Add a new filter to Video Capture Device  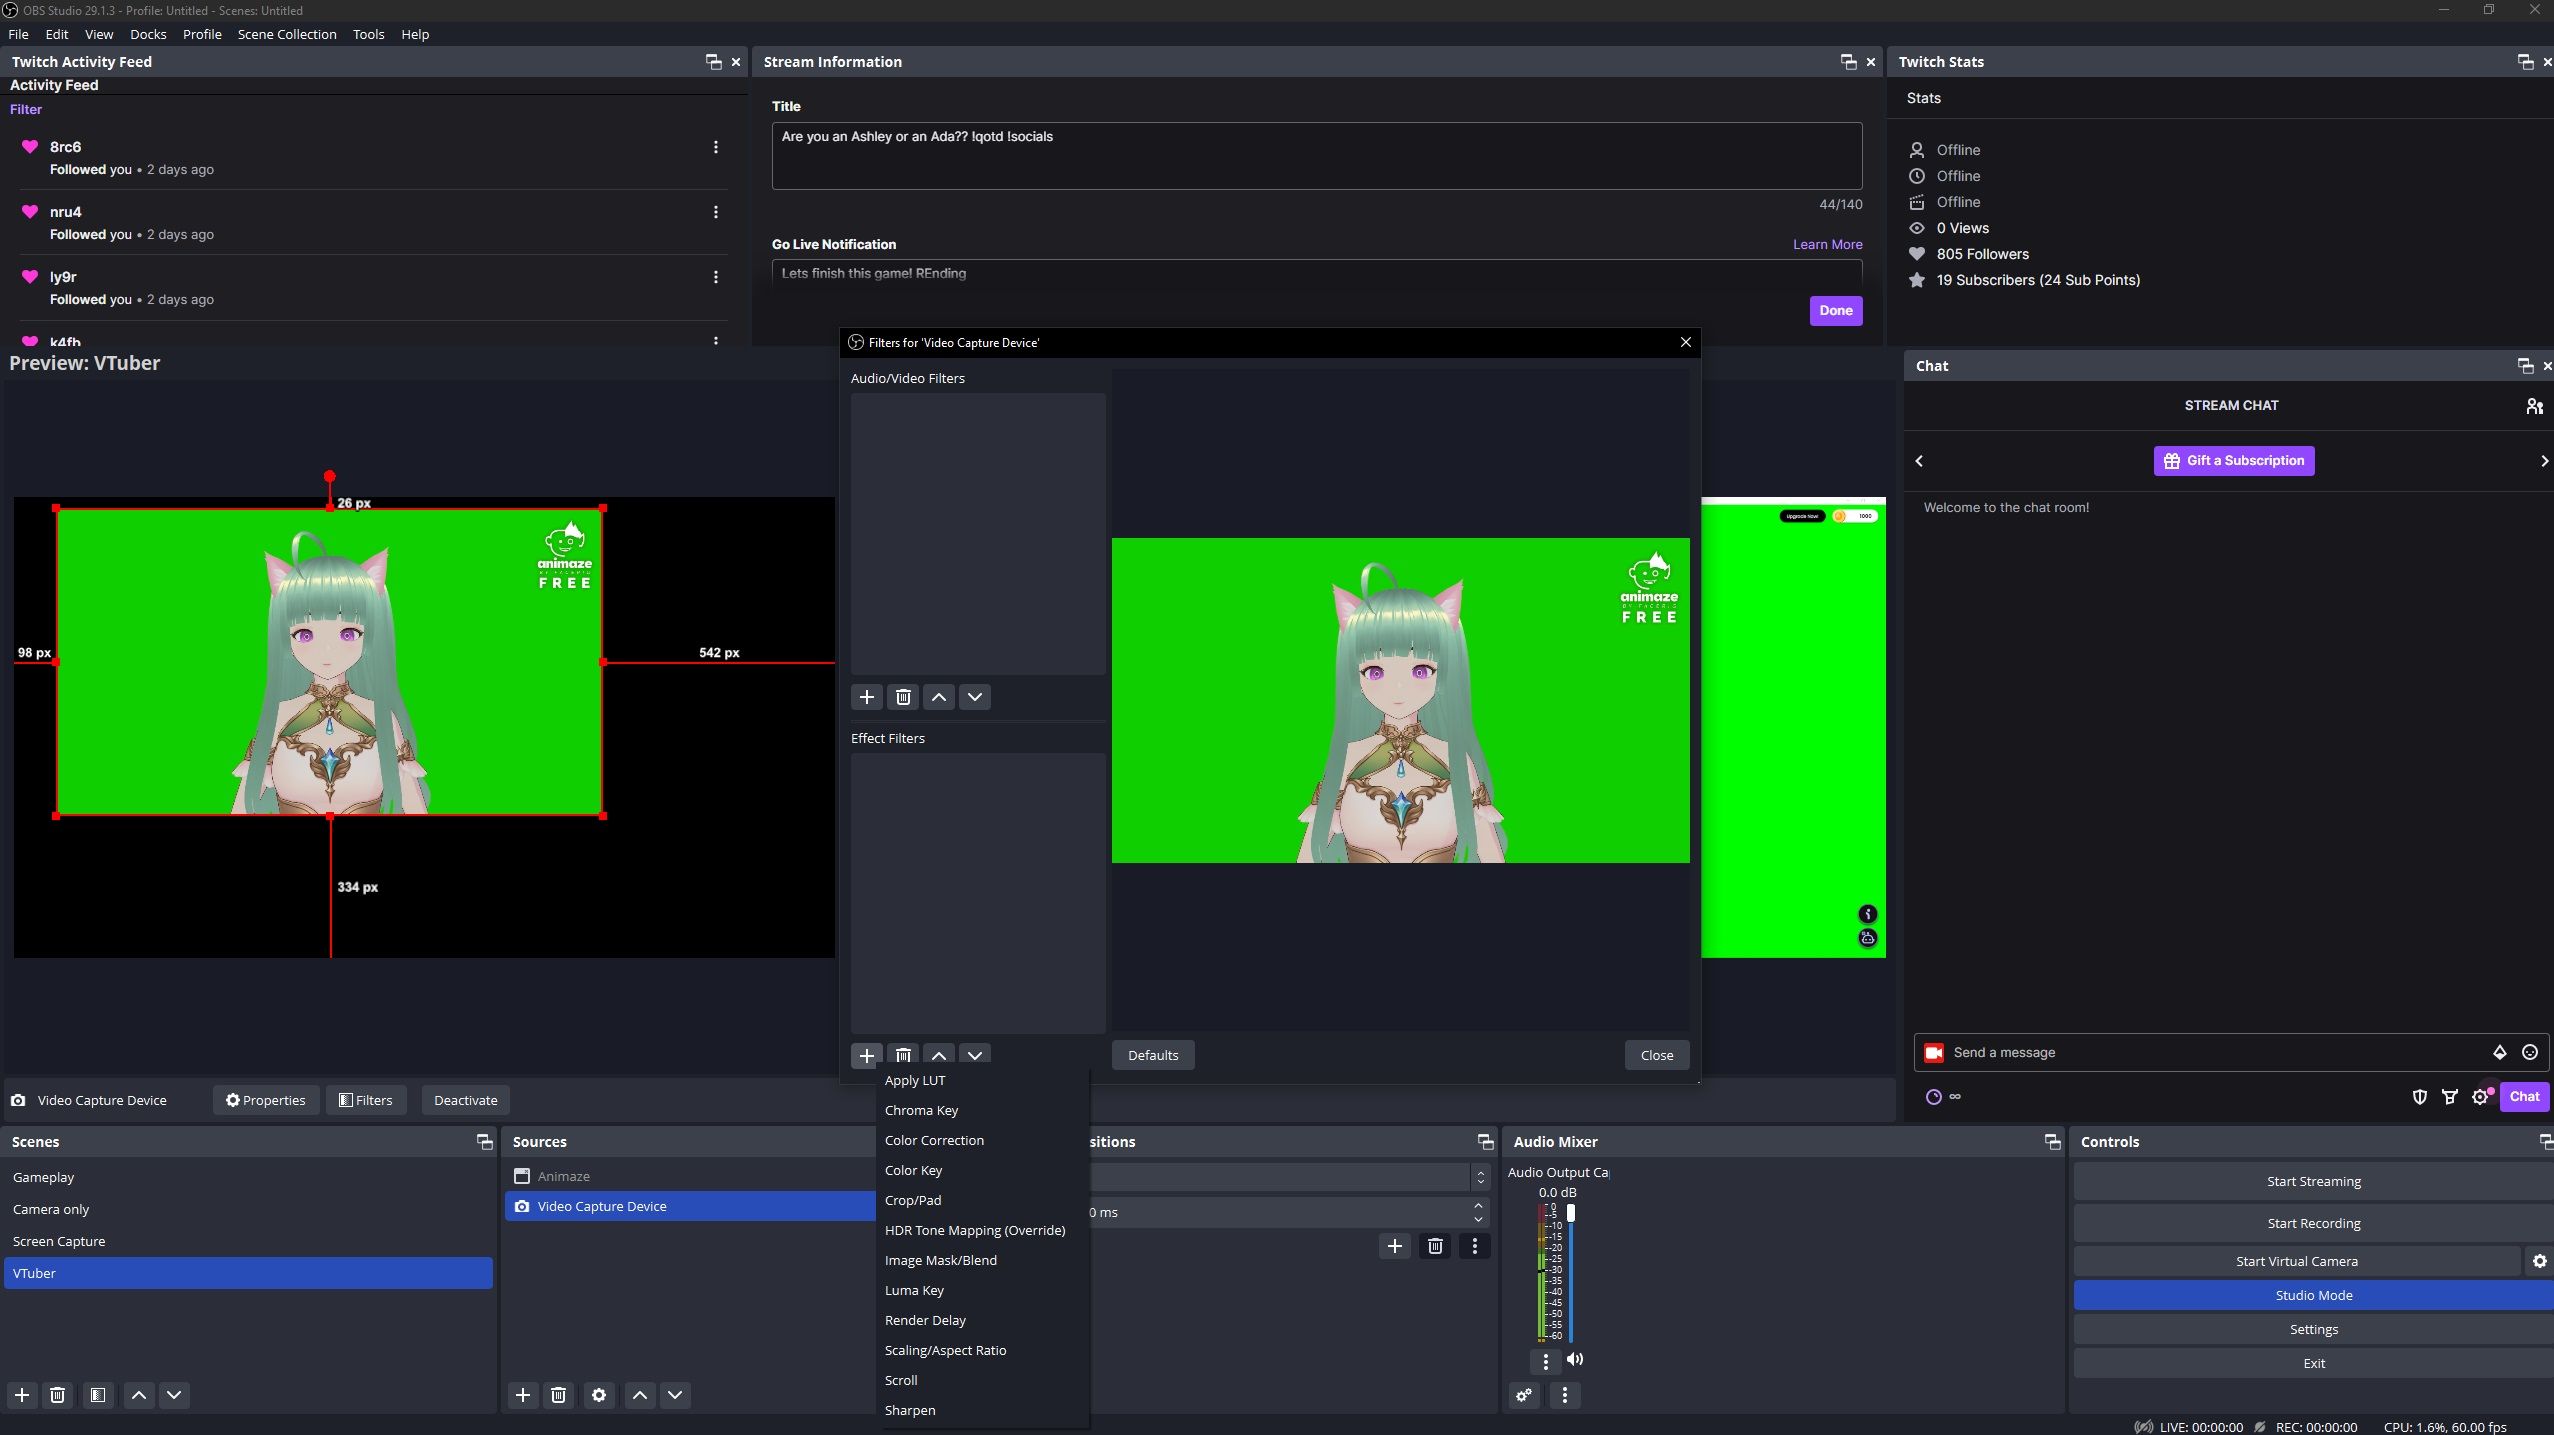coord(866,1055)
